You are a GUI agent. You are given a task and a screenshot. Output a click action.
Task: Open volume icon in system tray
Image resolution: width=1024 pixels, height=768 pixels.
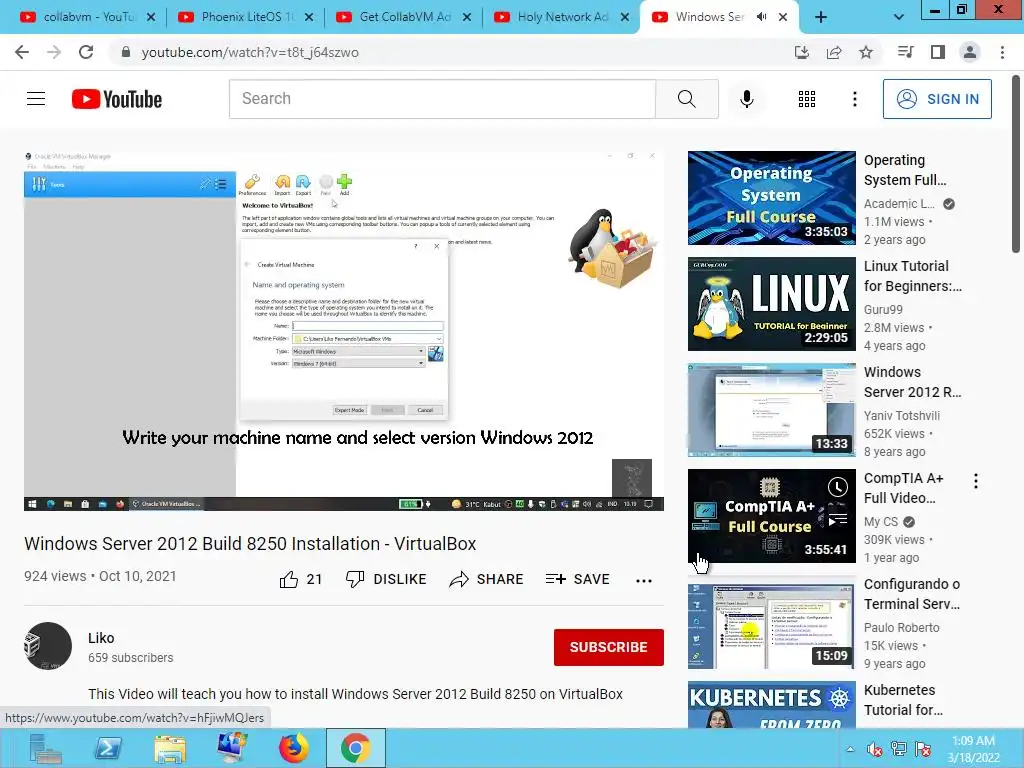874,749
